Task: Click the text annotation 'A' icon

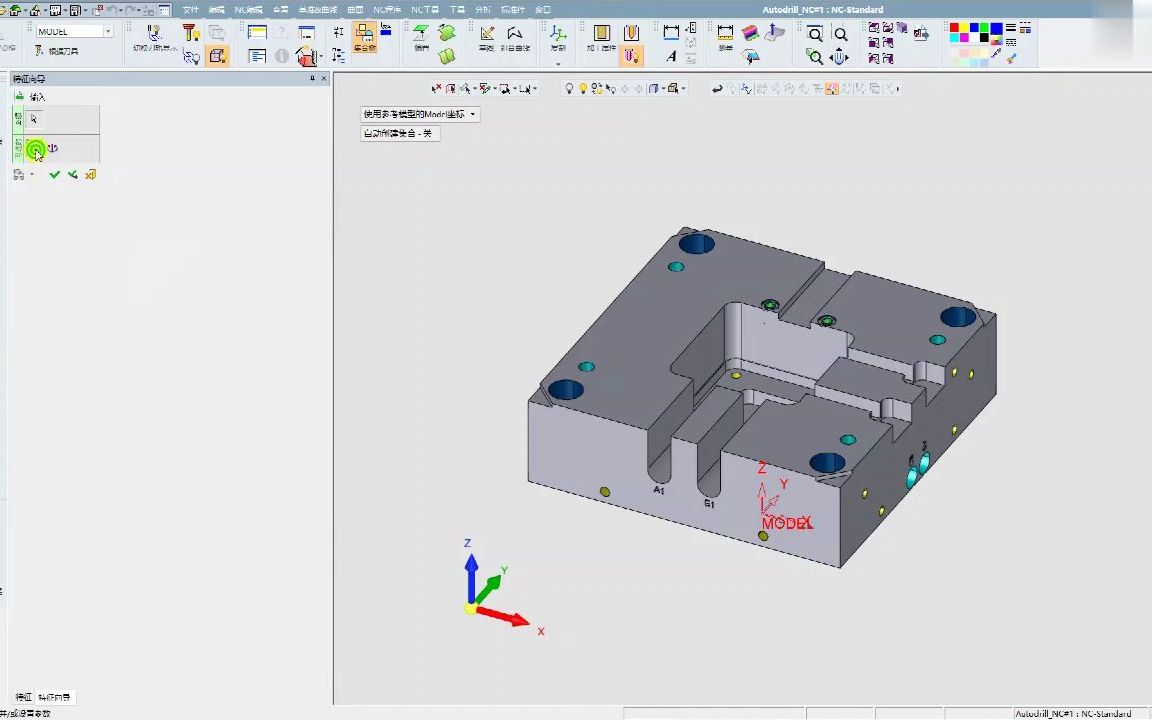Action: [x=671, y=57]
